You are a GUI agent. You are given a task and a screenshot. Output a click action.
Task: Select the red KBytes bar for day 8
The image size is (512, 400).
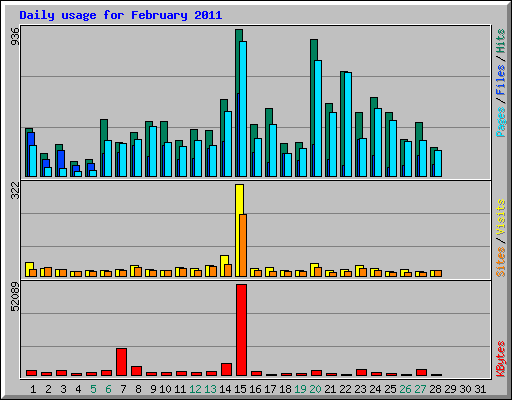pos(136,371)
